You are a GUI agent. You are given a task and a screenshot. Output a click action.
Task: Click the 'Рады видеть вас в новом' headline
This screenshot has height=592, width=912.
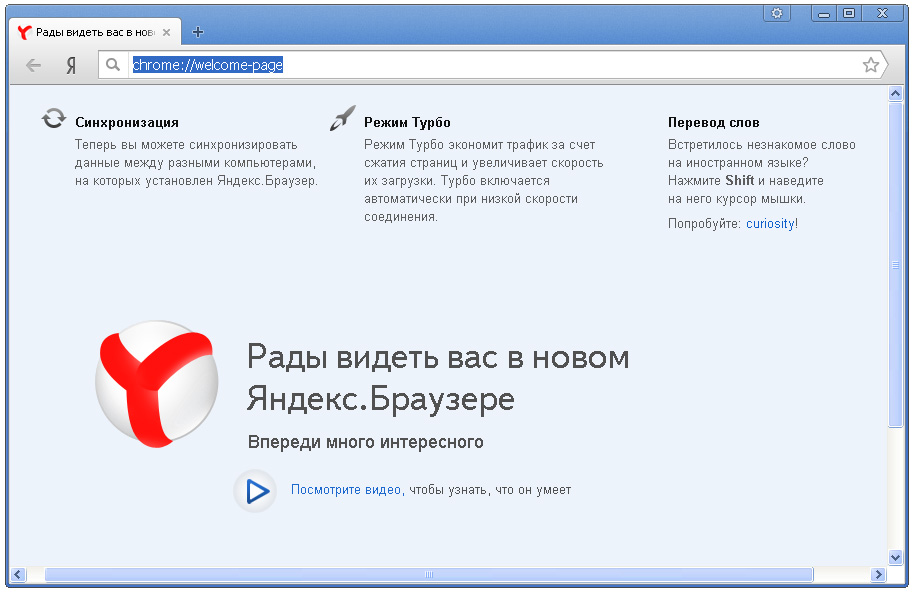(438, 357)
